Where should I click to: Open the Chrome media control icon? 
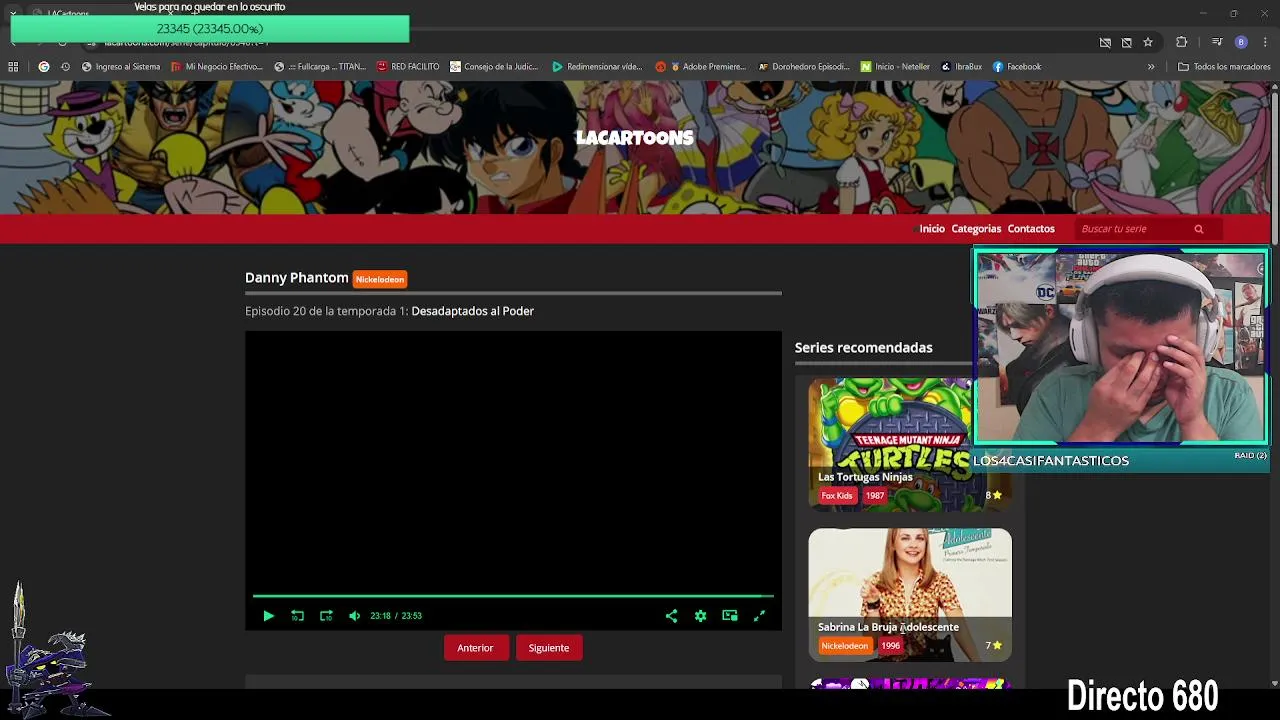pyautogui.click(x=1216, y=42)
